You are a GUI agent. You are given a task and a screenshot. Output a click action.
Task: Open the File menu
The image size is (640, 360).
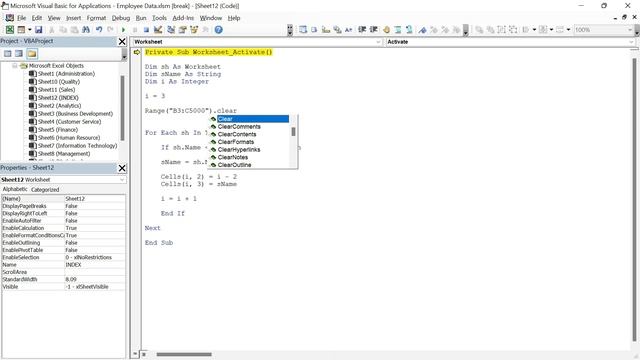pyautogui.click(x=21, y=18)
